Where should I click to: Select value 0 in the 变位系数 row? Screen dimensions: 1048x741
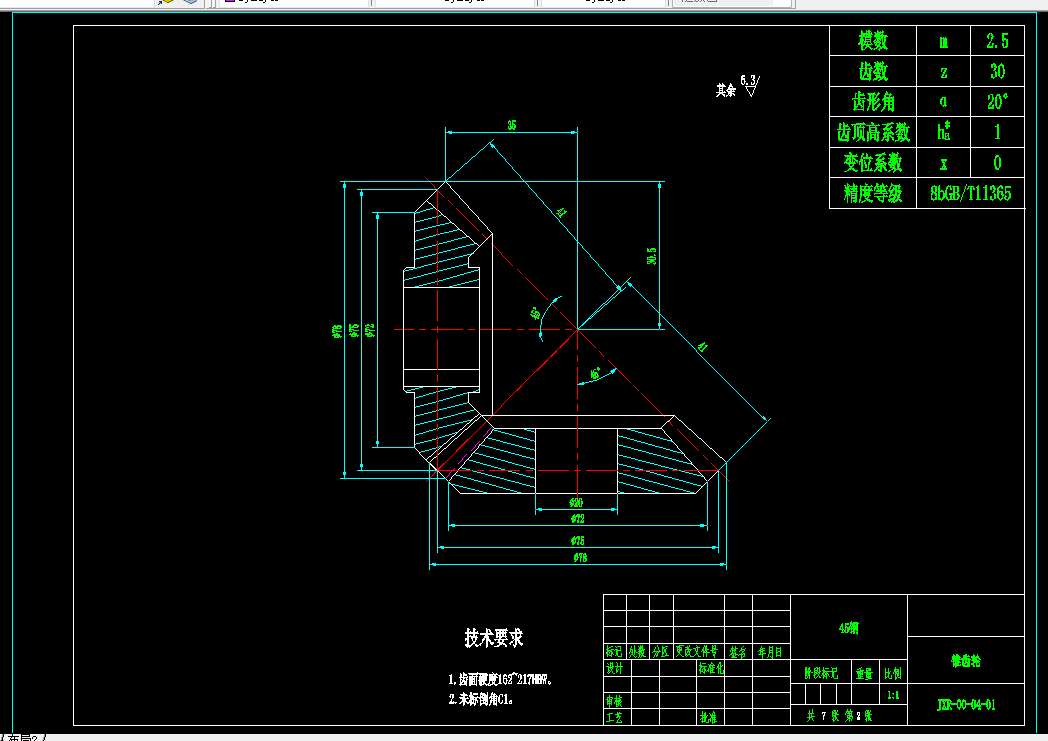coord(997,163)
